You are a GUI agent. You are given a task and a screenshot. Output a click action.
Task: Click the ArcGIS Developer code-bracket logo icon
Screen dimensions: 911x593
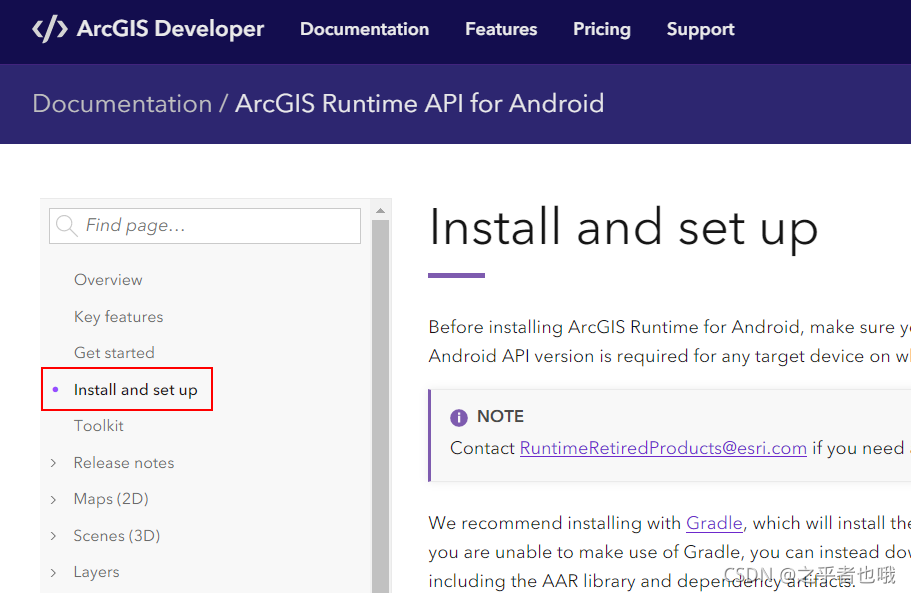click(50, 29)
